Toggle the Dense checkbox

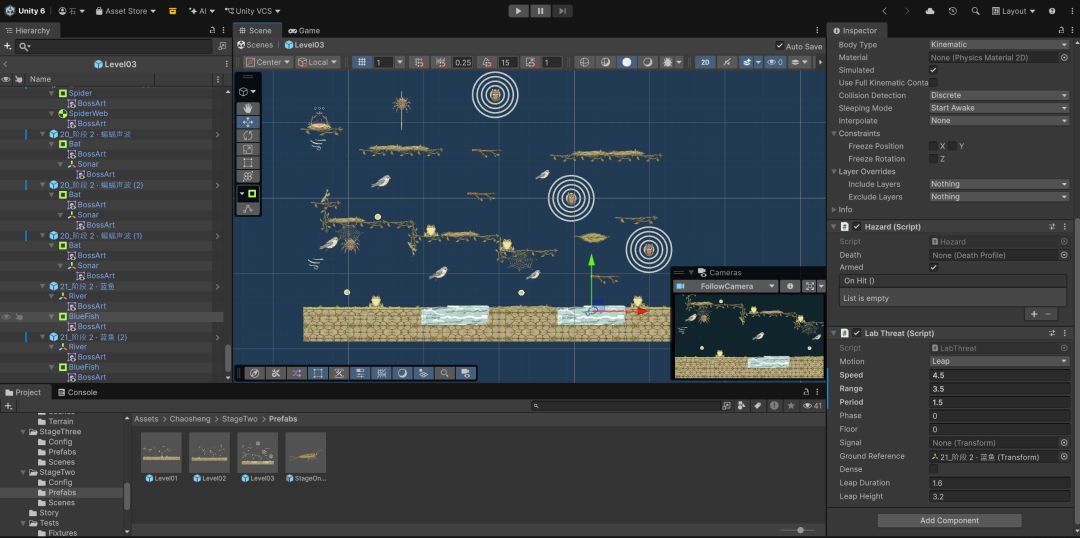pyautogui.click(x=933, y=469)
